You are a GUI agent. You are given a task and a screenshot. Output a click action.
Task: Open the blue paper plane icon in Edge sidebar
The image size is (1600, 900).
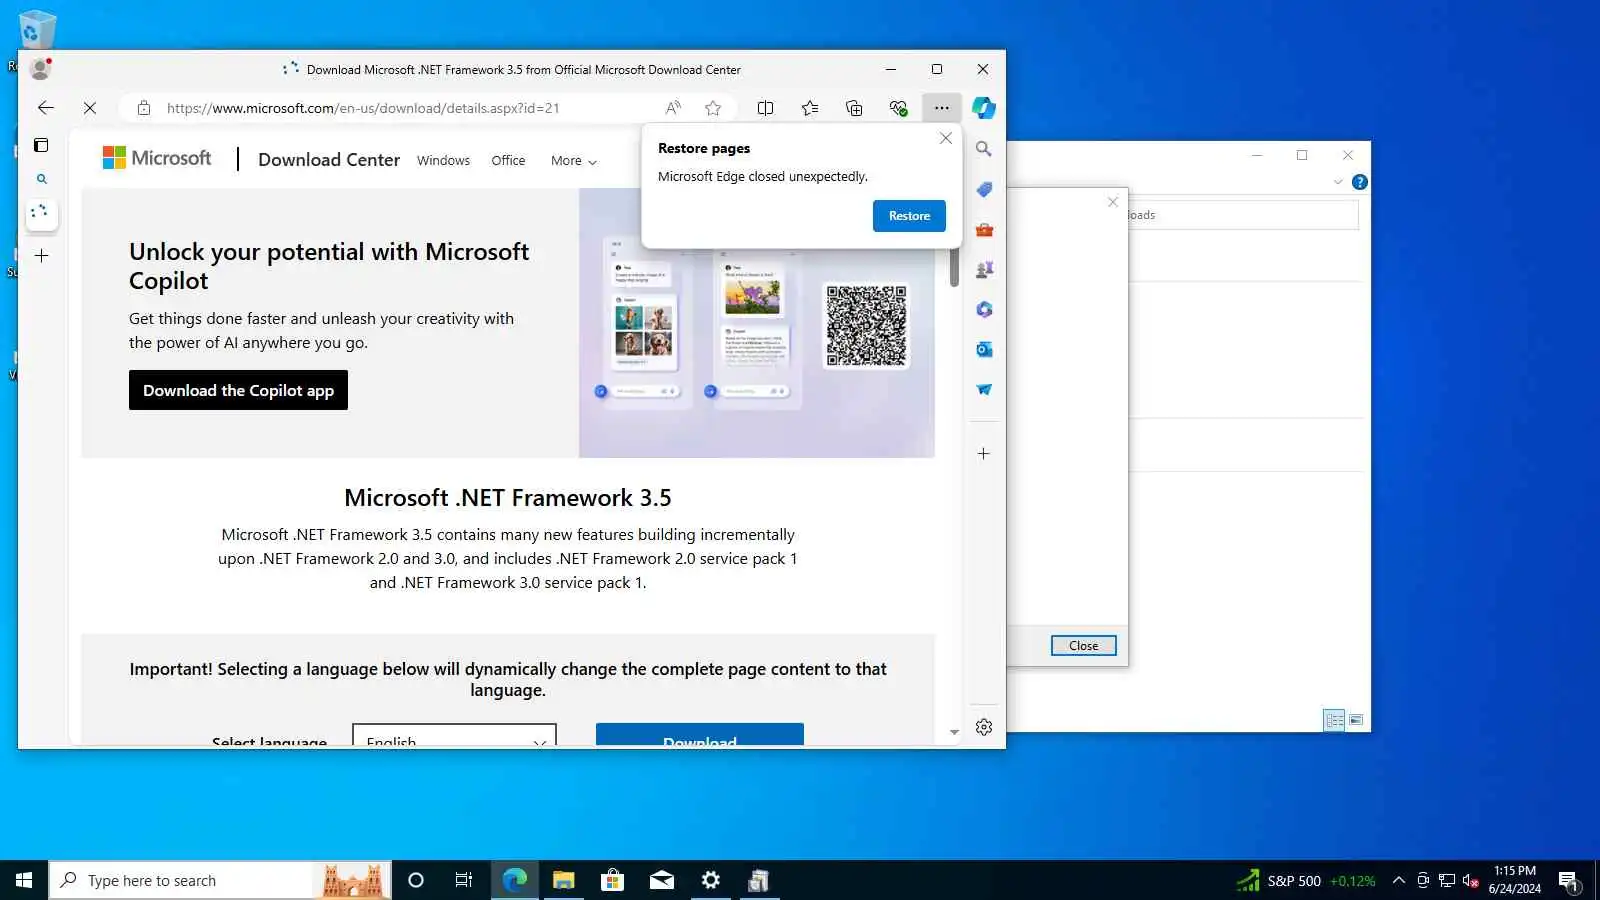pyautogui.click(x=984, y=389)
